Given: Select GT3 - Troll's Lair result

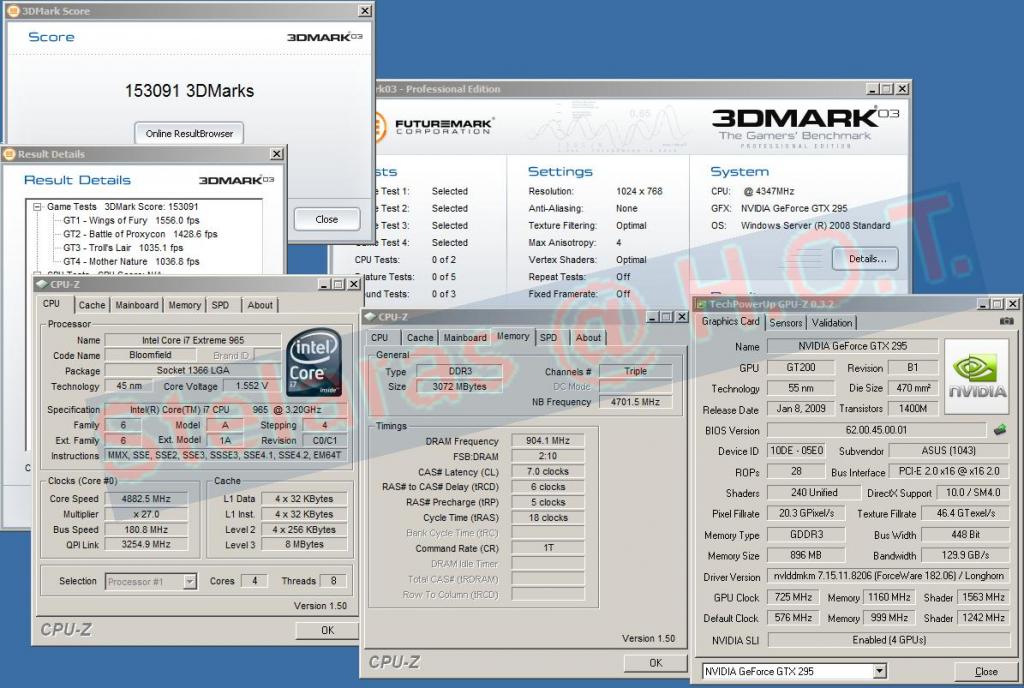Looking at the screenshot, I should 123,248.
